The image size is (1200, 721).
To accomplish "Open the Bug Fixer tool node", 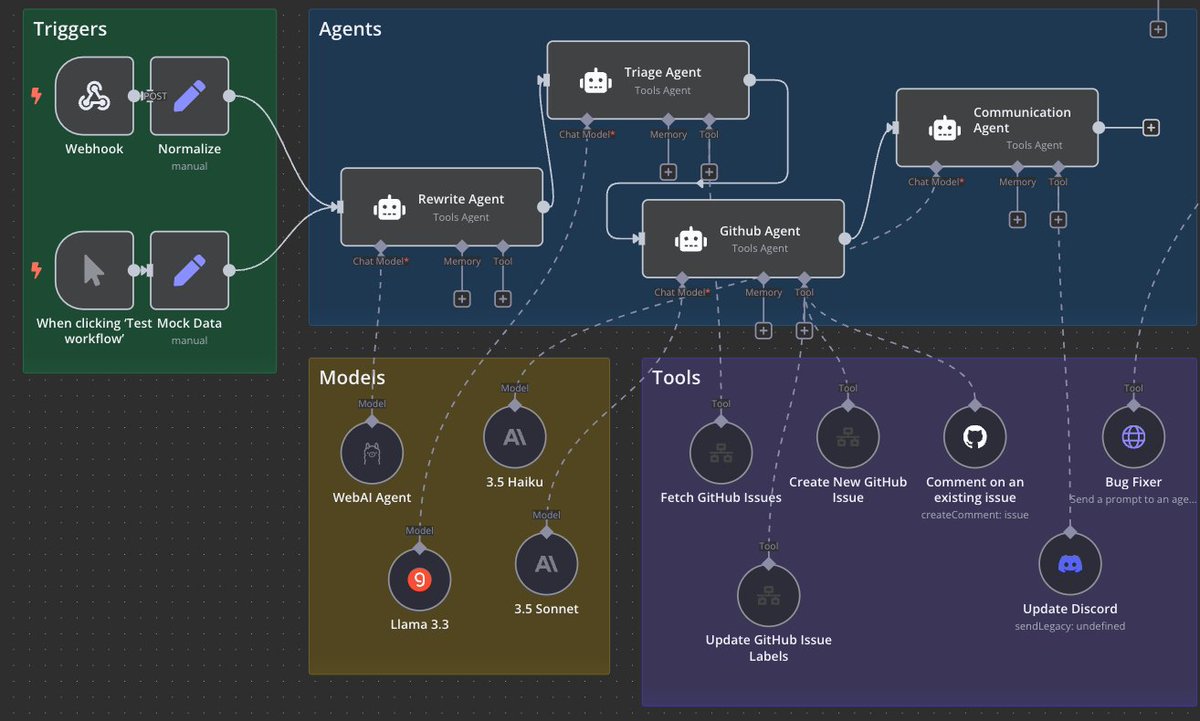I will pyautogui.click(x=1133, y=437).
